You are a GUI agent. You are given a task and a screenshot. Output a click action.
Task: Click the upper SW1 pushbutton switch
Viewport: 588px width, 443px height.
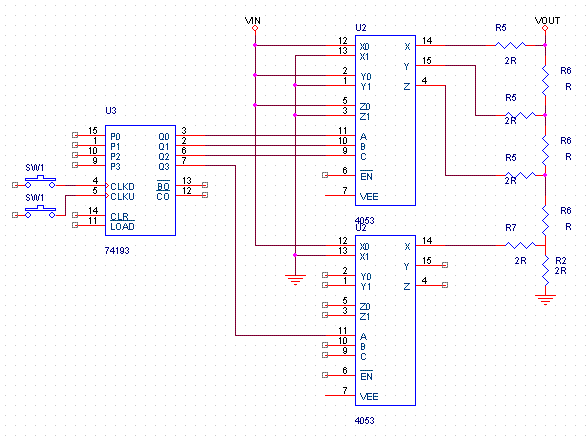point(40,181)
